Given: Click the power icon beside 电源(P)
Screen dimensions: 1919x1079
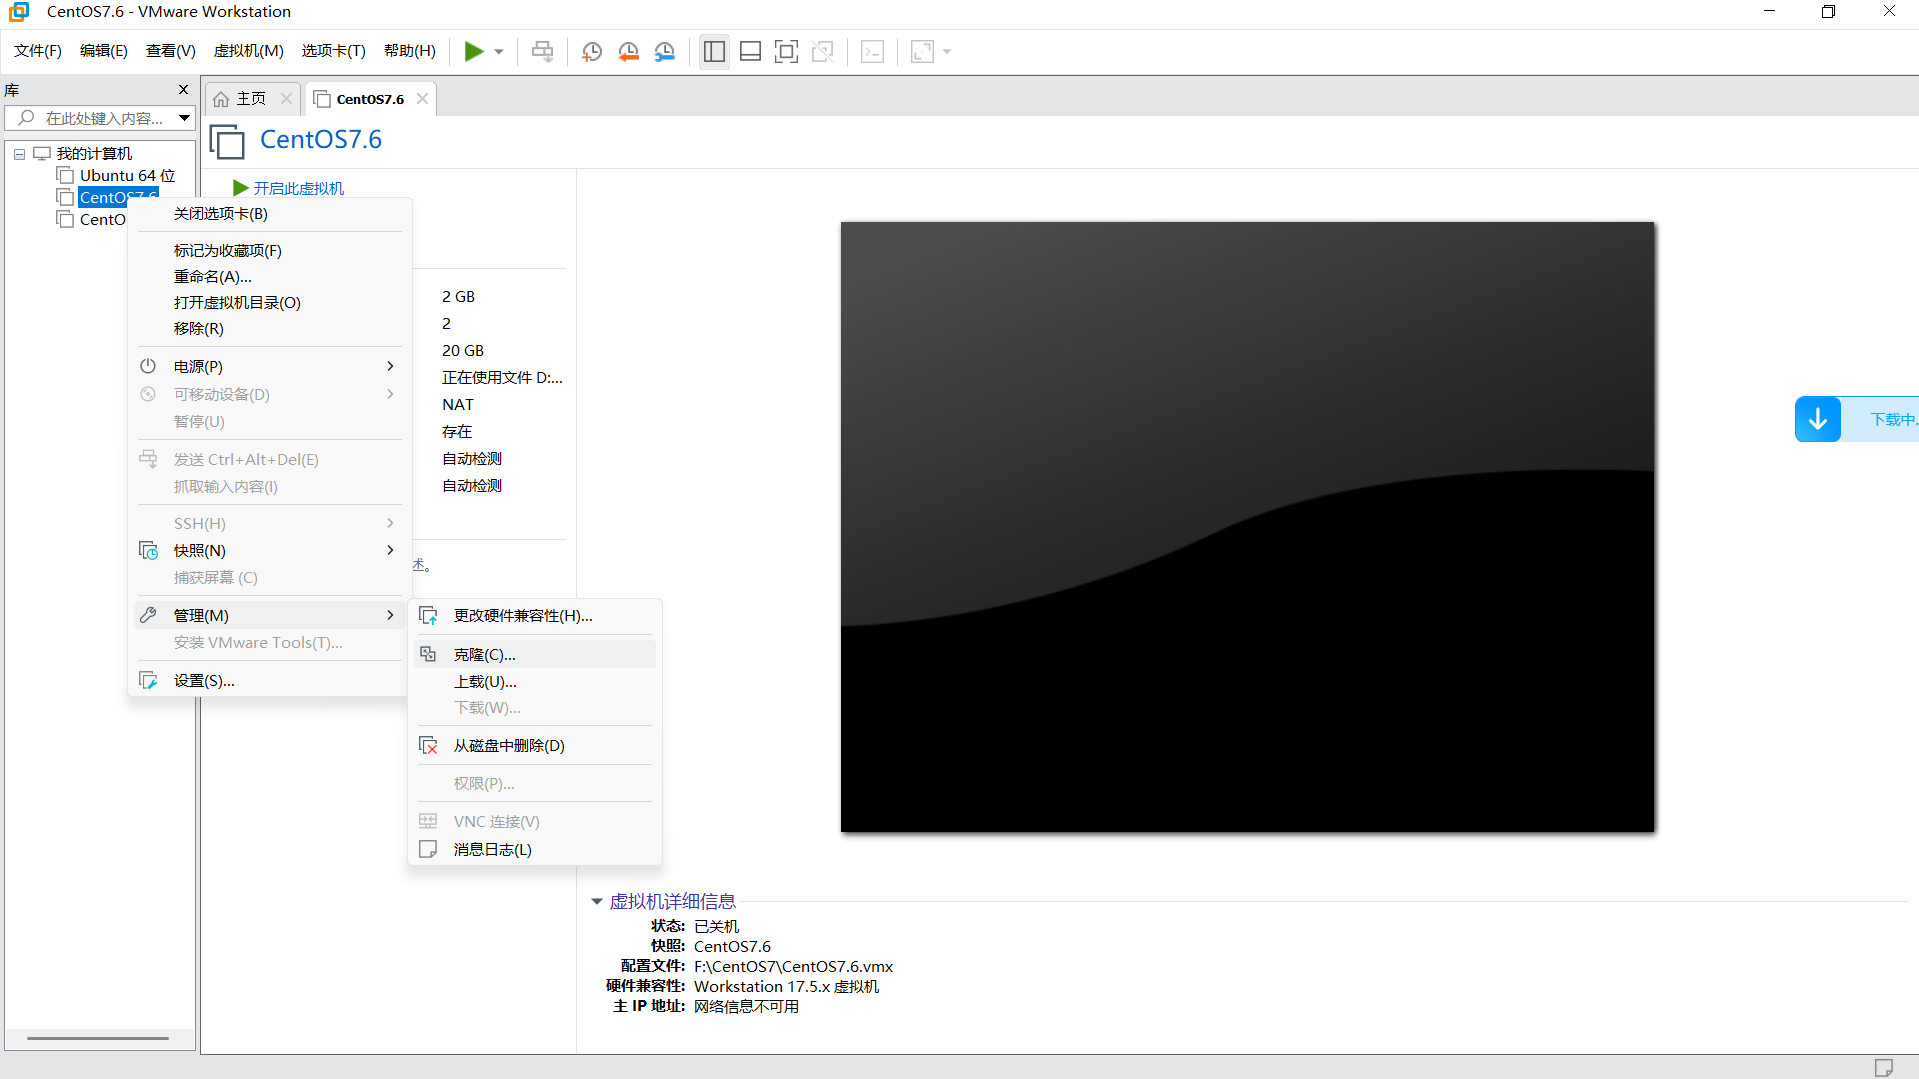Looking at the screenshot, I should 148,366.
